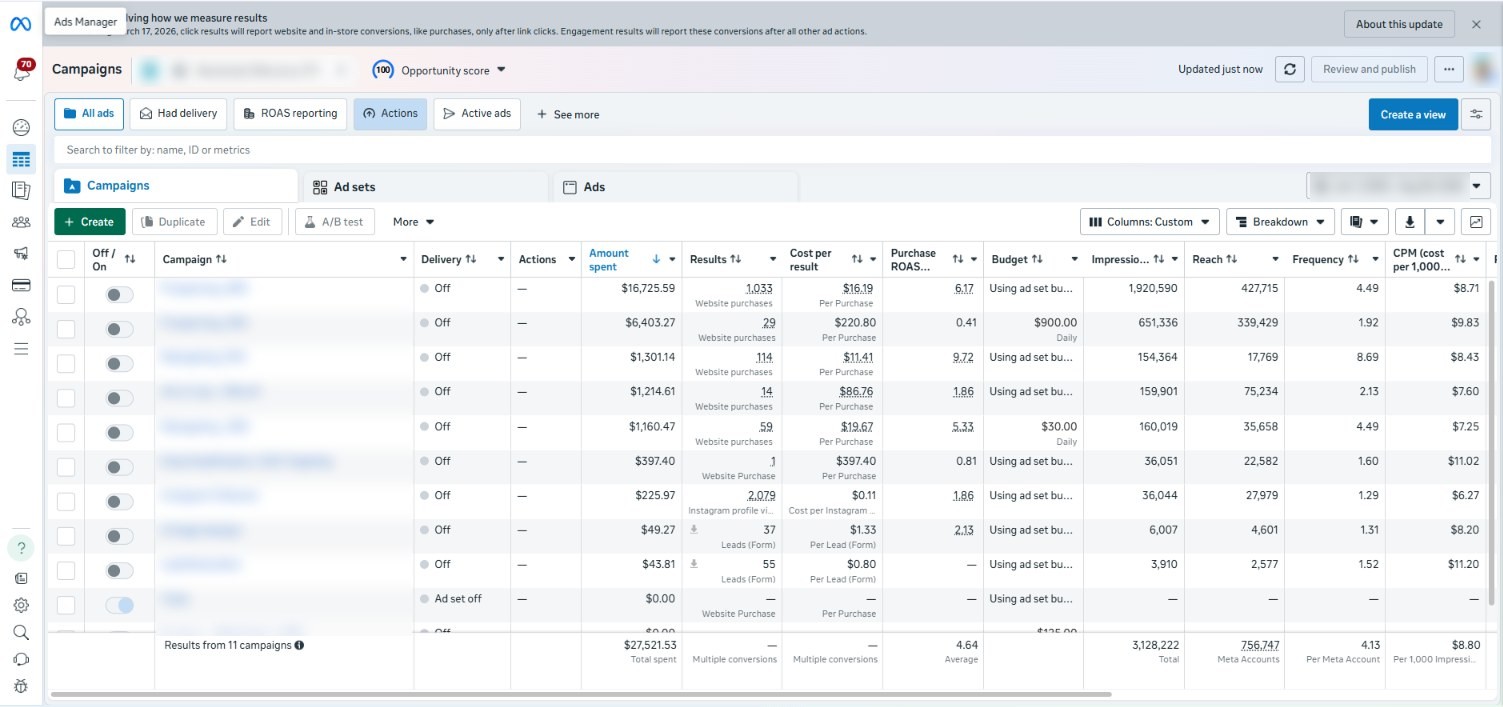Sort the Campaign column arrows

click(x=221, y=259)
